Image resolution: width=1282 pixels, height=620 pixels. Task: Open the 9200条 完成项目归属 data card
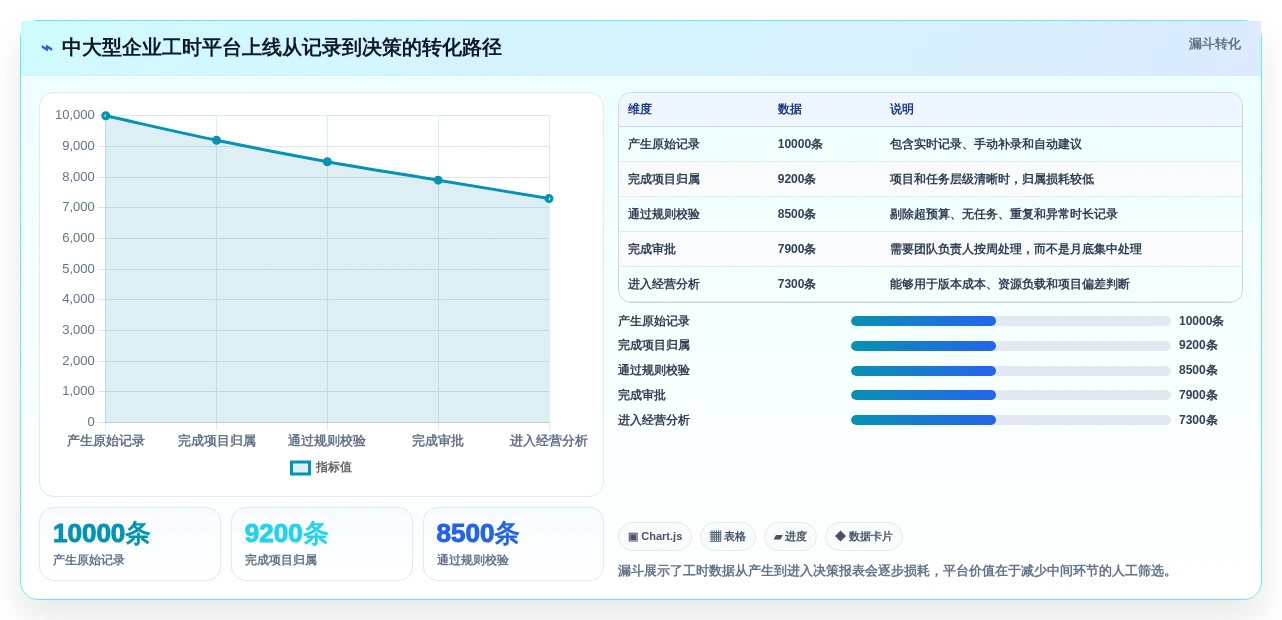click(322, 544)
